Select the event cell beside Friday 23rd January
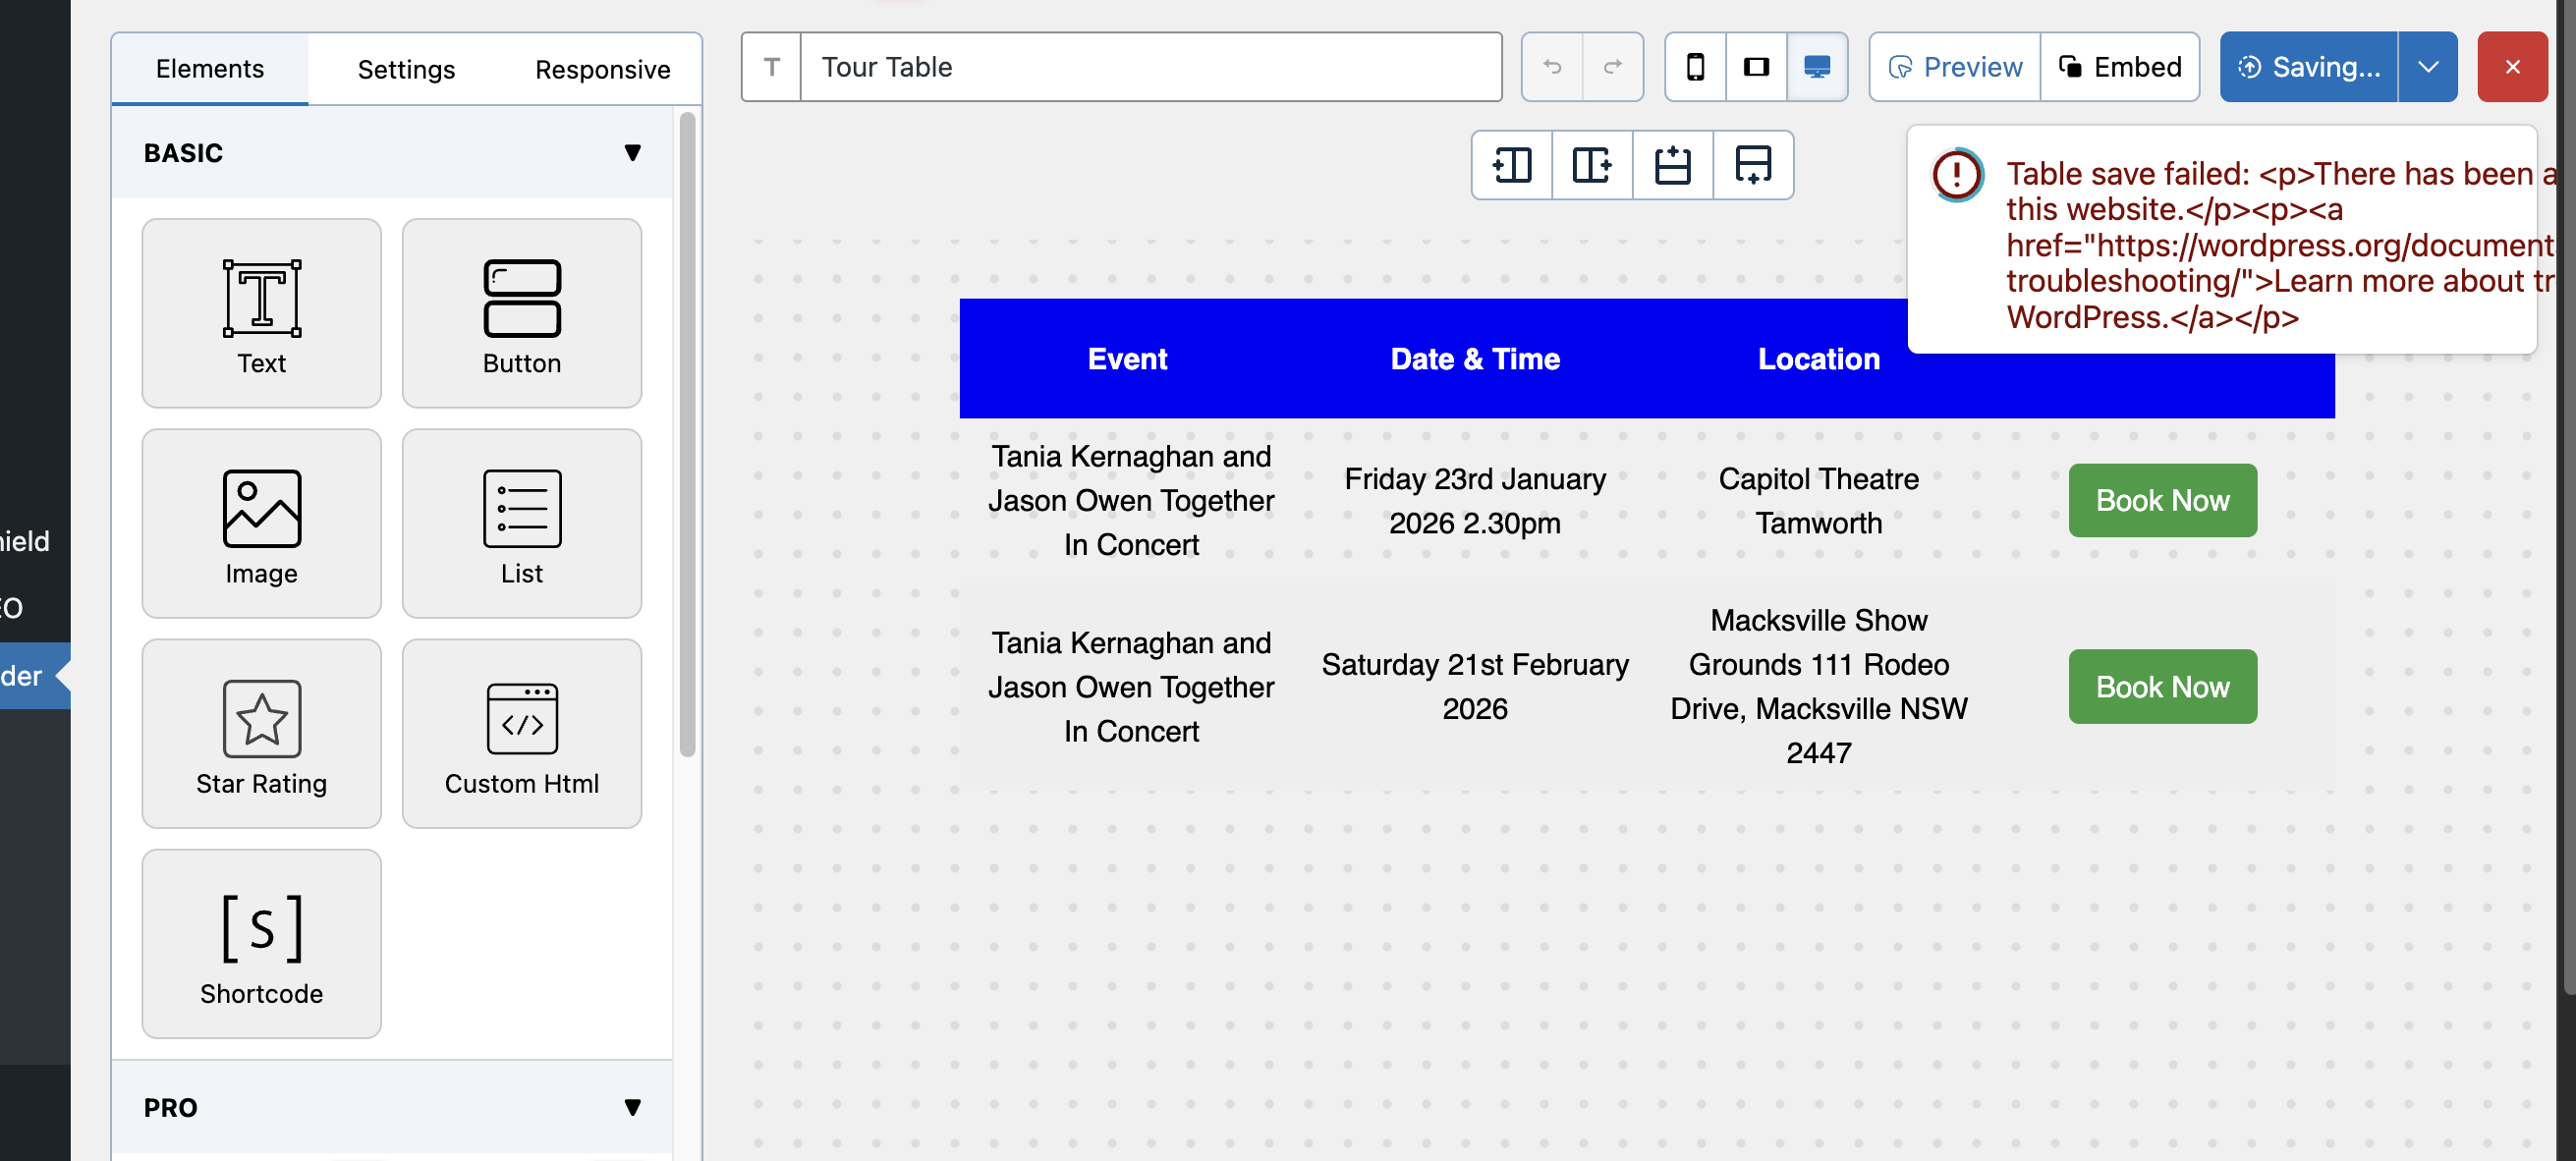Image resolution: width=2576 pixels, height=1161 pixels. pos(1131,501)
